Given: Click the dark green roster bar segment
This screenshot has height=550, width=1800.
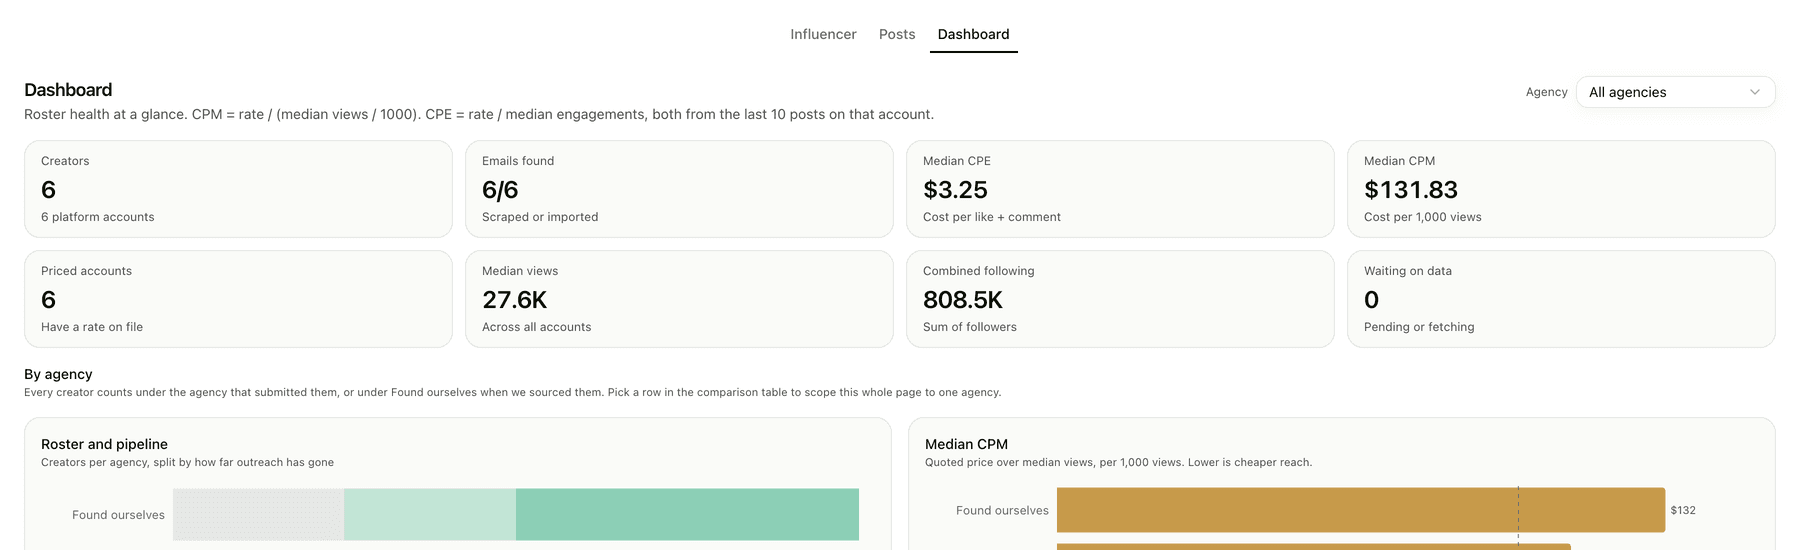Looking at the screenshot, I should click(687, 514).
